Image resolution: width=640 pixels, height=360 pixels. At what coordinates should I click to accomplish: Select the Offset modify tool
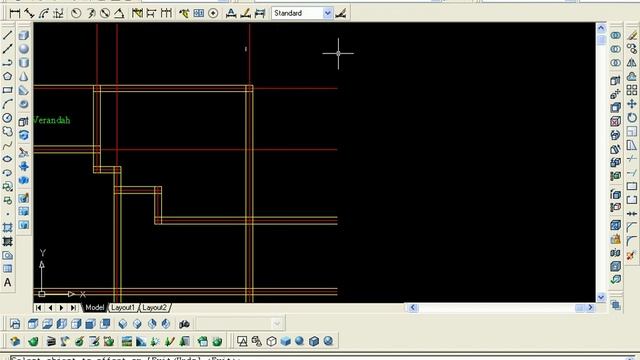point(632,76)
